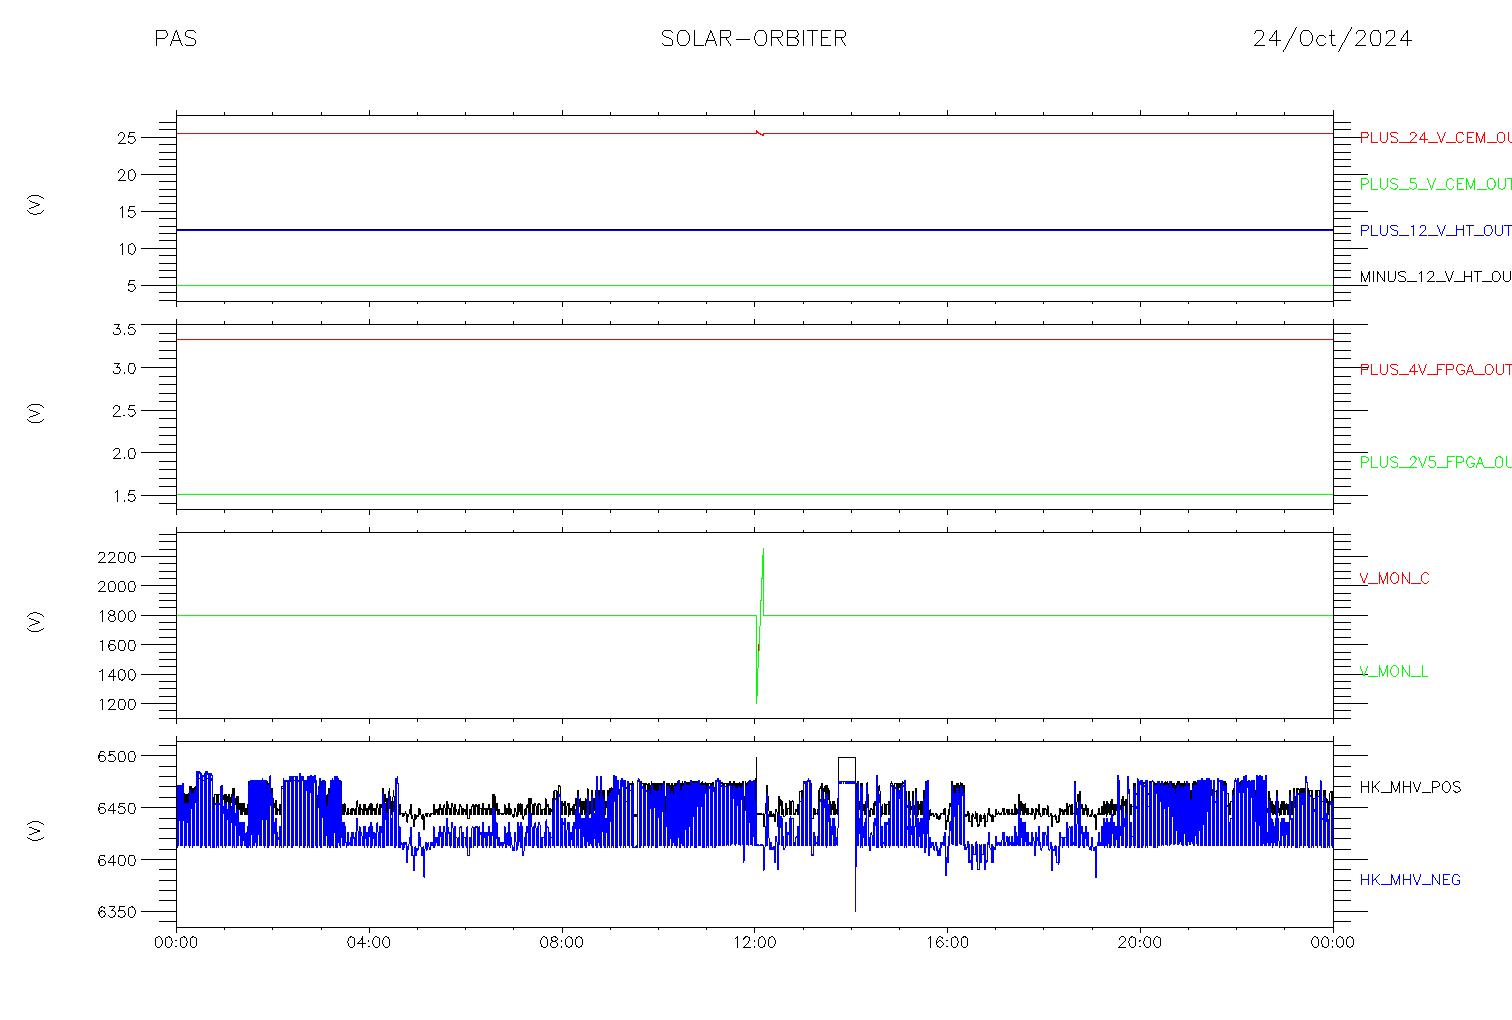Select the PLUS_2V5_FPGA_OU legend label
Screen dimensions: 1512x1020
pyautogui.click(x=1435, y=462)
